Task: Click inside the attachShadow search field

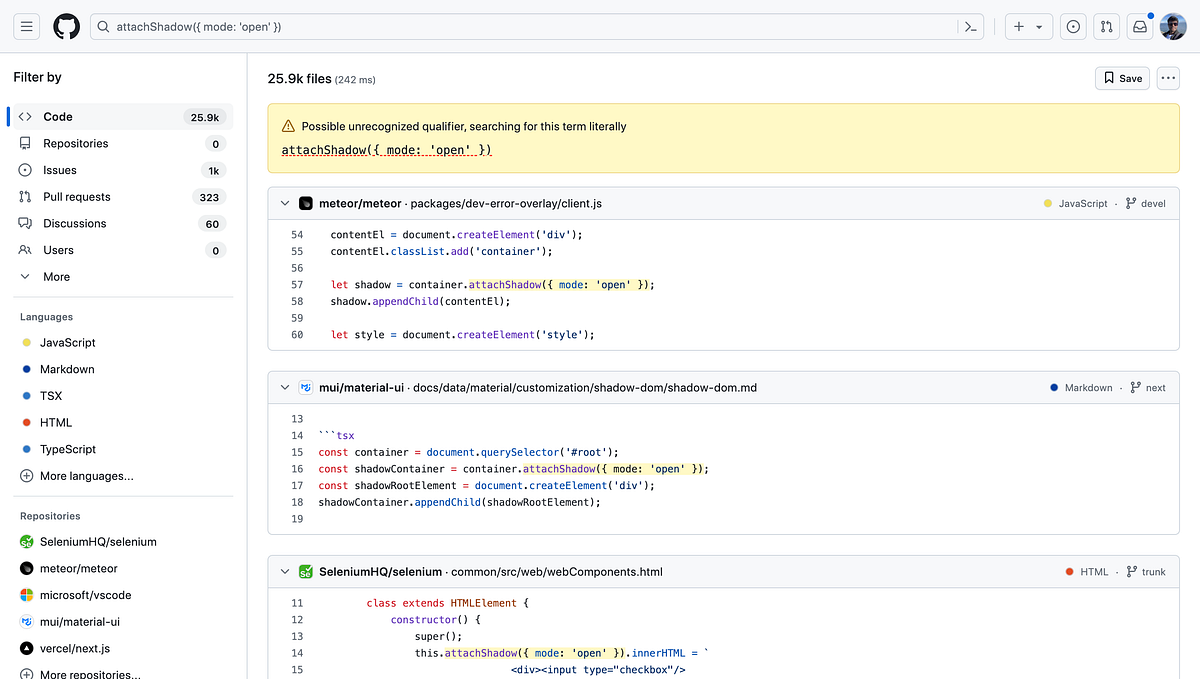Action: [300, 26]
